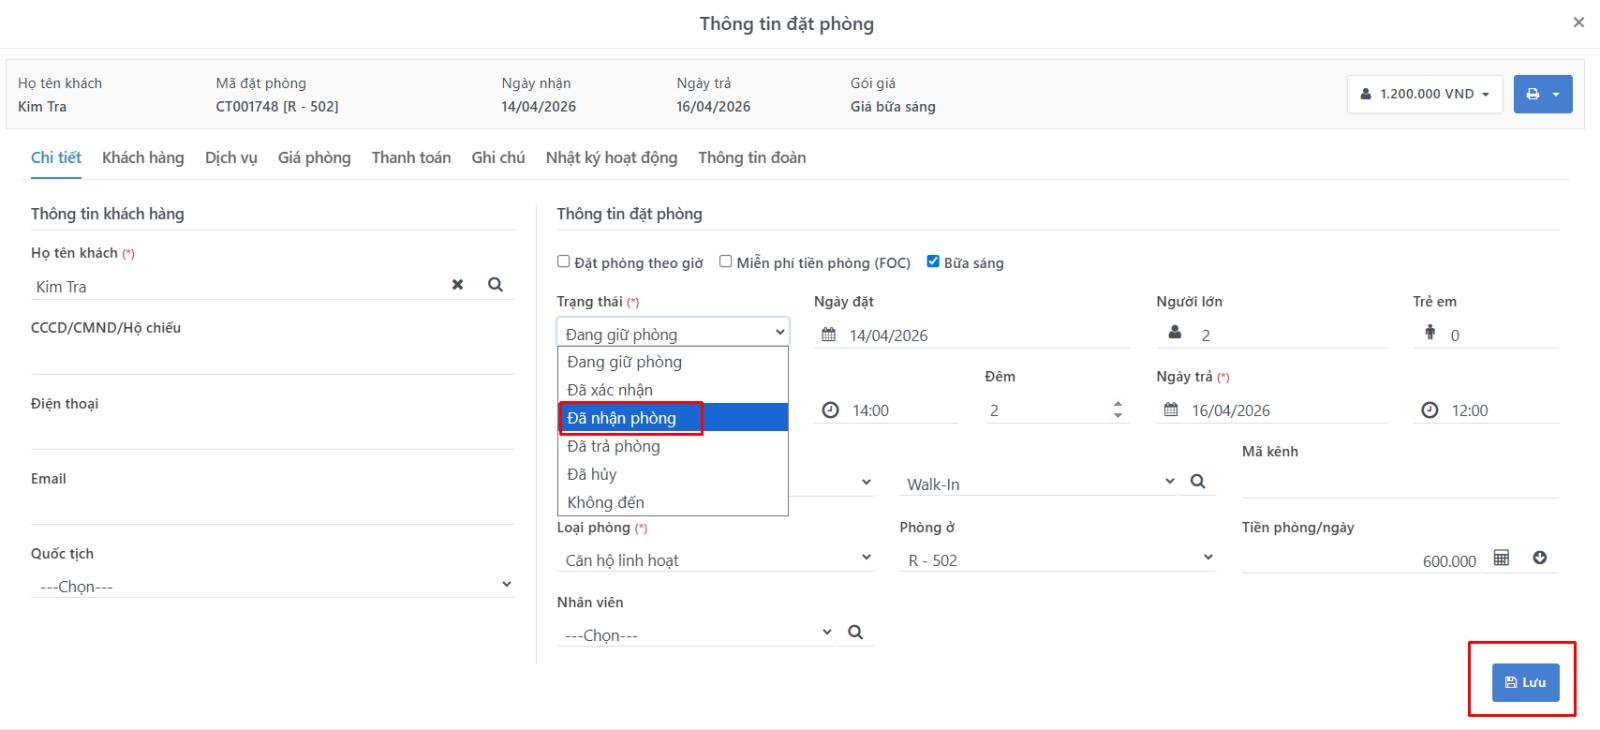1600x730 pixels.
Task: Open Loại phòng Căn hộ linh hoạt dropdown
Action: tap(715, 559)
